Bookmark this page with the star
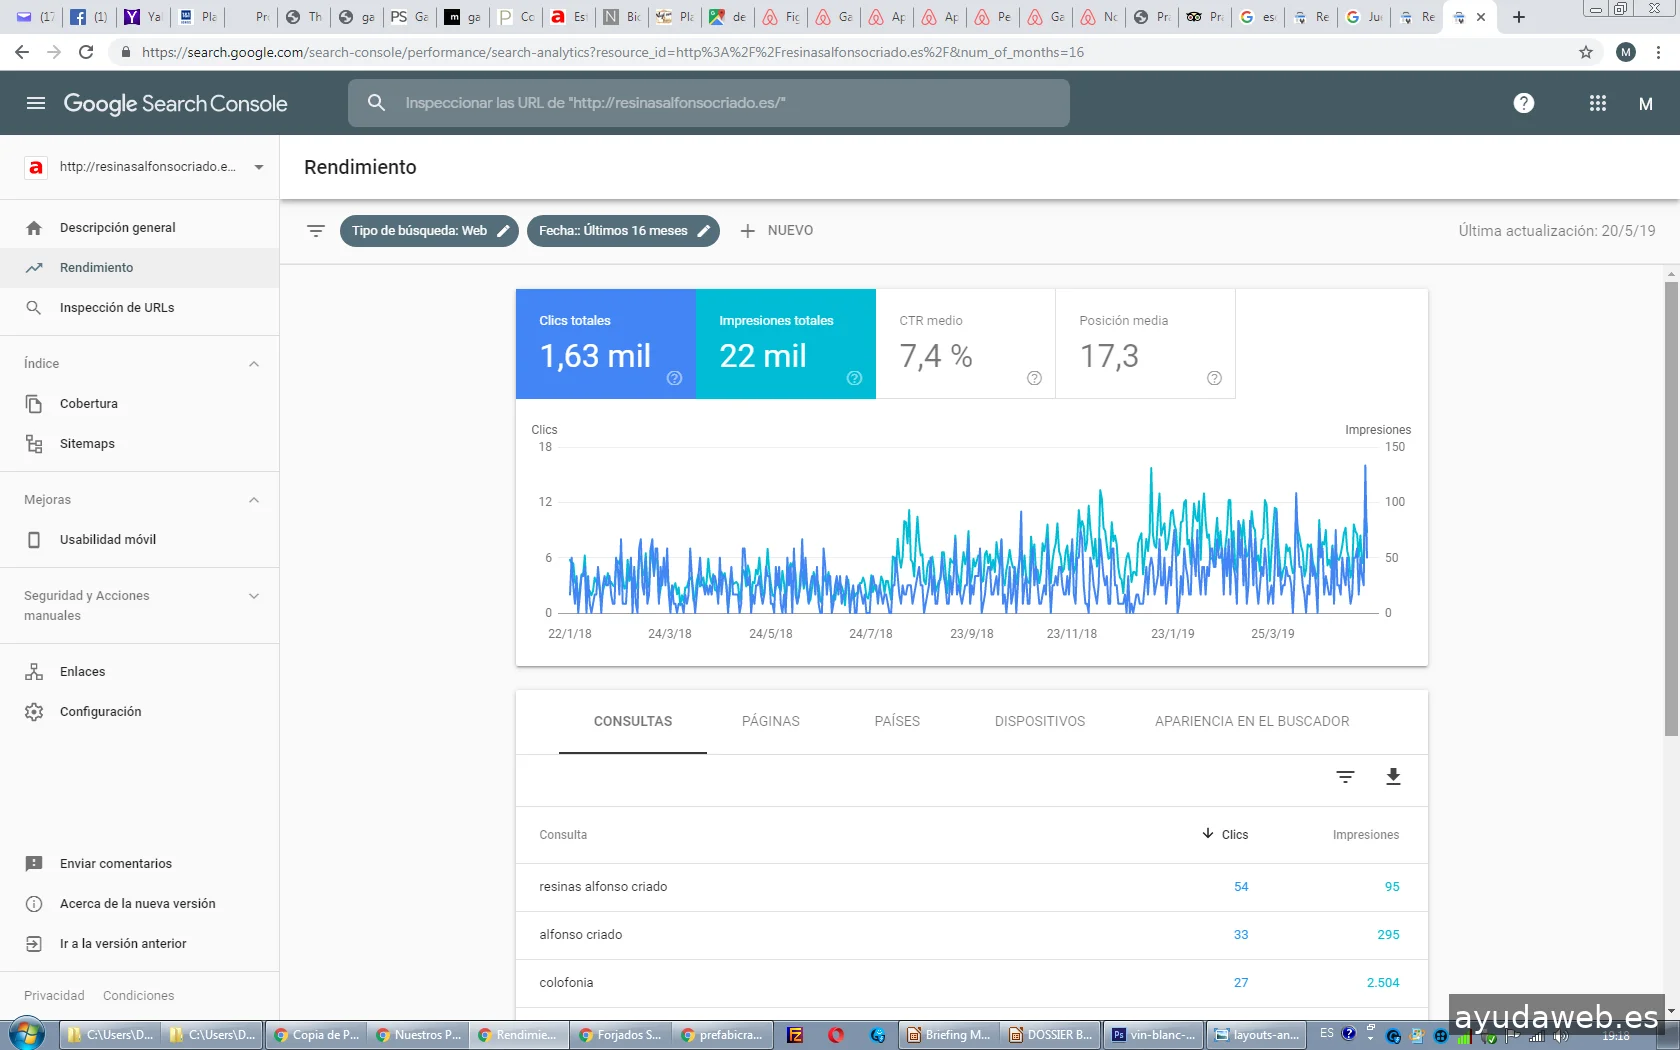The width and height of the screenshot is (1680, 1050). (1586, 52)
